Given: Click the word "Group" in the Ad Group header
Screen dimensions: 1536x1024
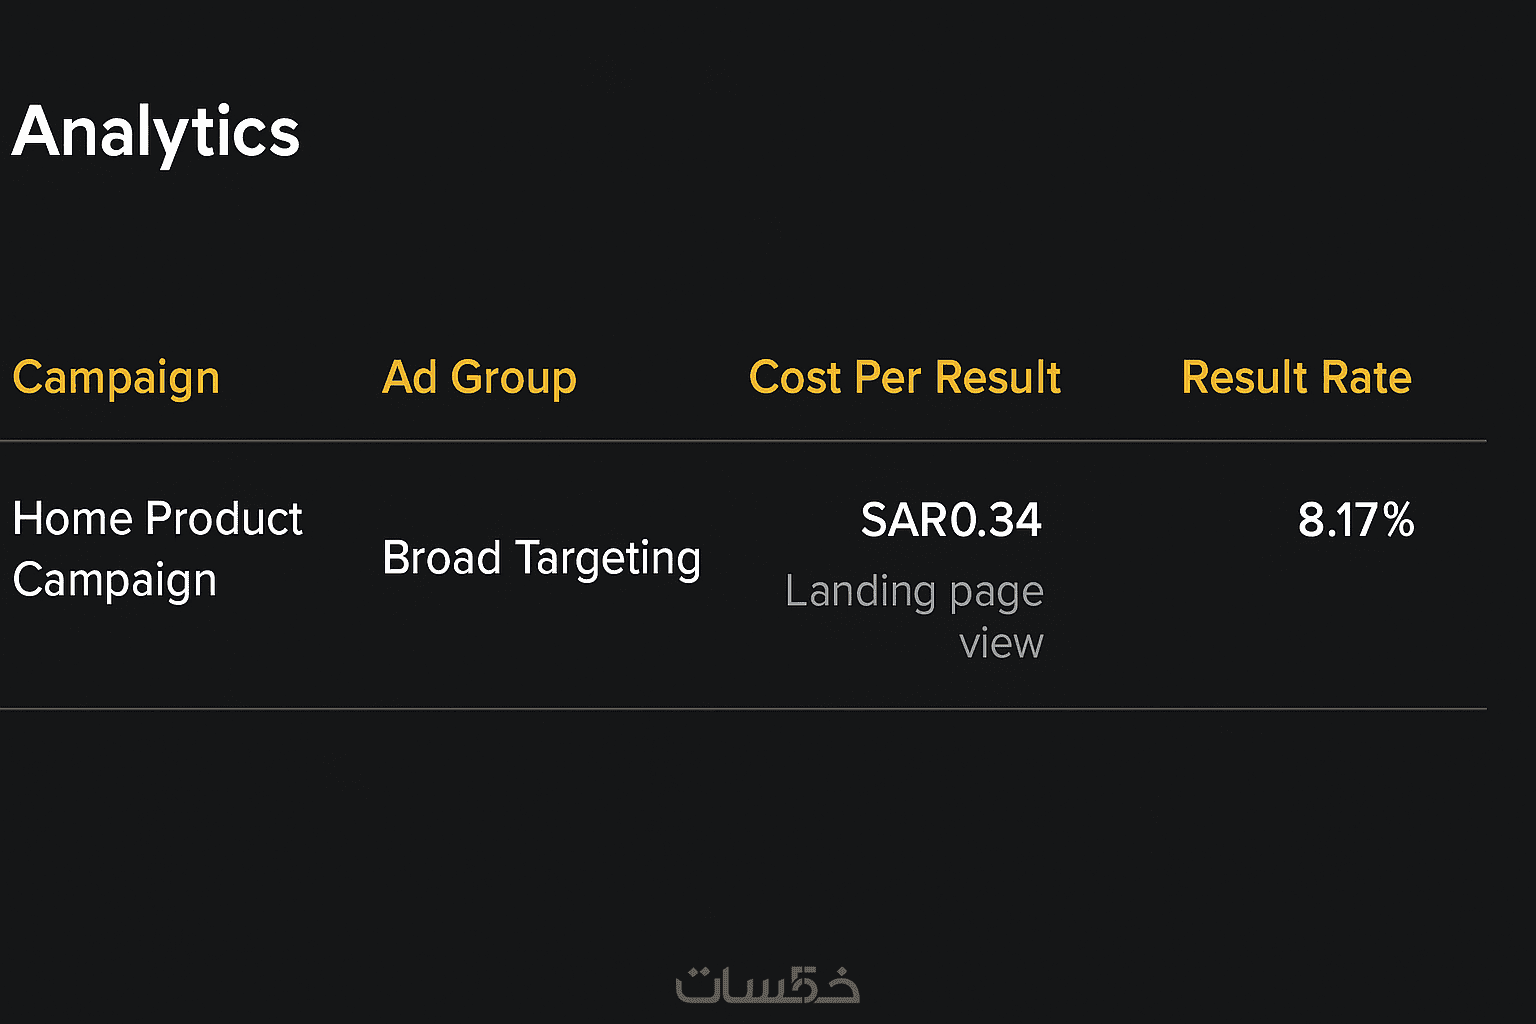Looking at the screenshot, I should click(513, 378).
